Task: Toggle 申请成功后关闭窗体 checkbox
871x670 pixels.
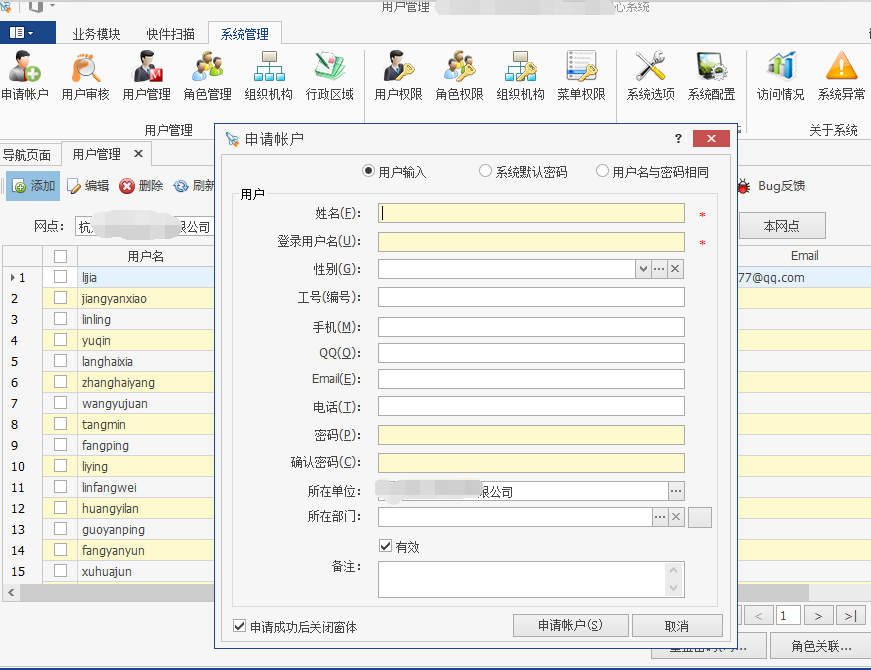Action: [239, 626]
